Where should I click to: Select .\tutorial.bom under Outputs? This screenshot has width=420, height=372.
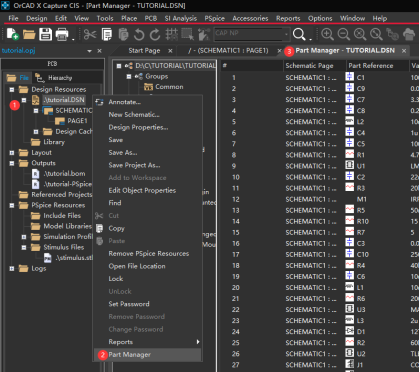[64, 174]
